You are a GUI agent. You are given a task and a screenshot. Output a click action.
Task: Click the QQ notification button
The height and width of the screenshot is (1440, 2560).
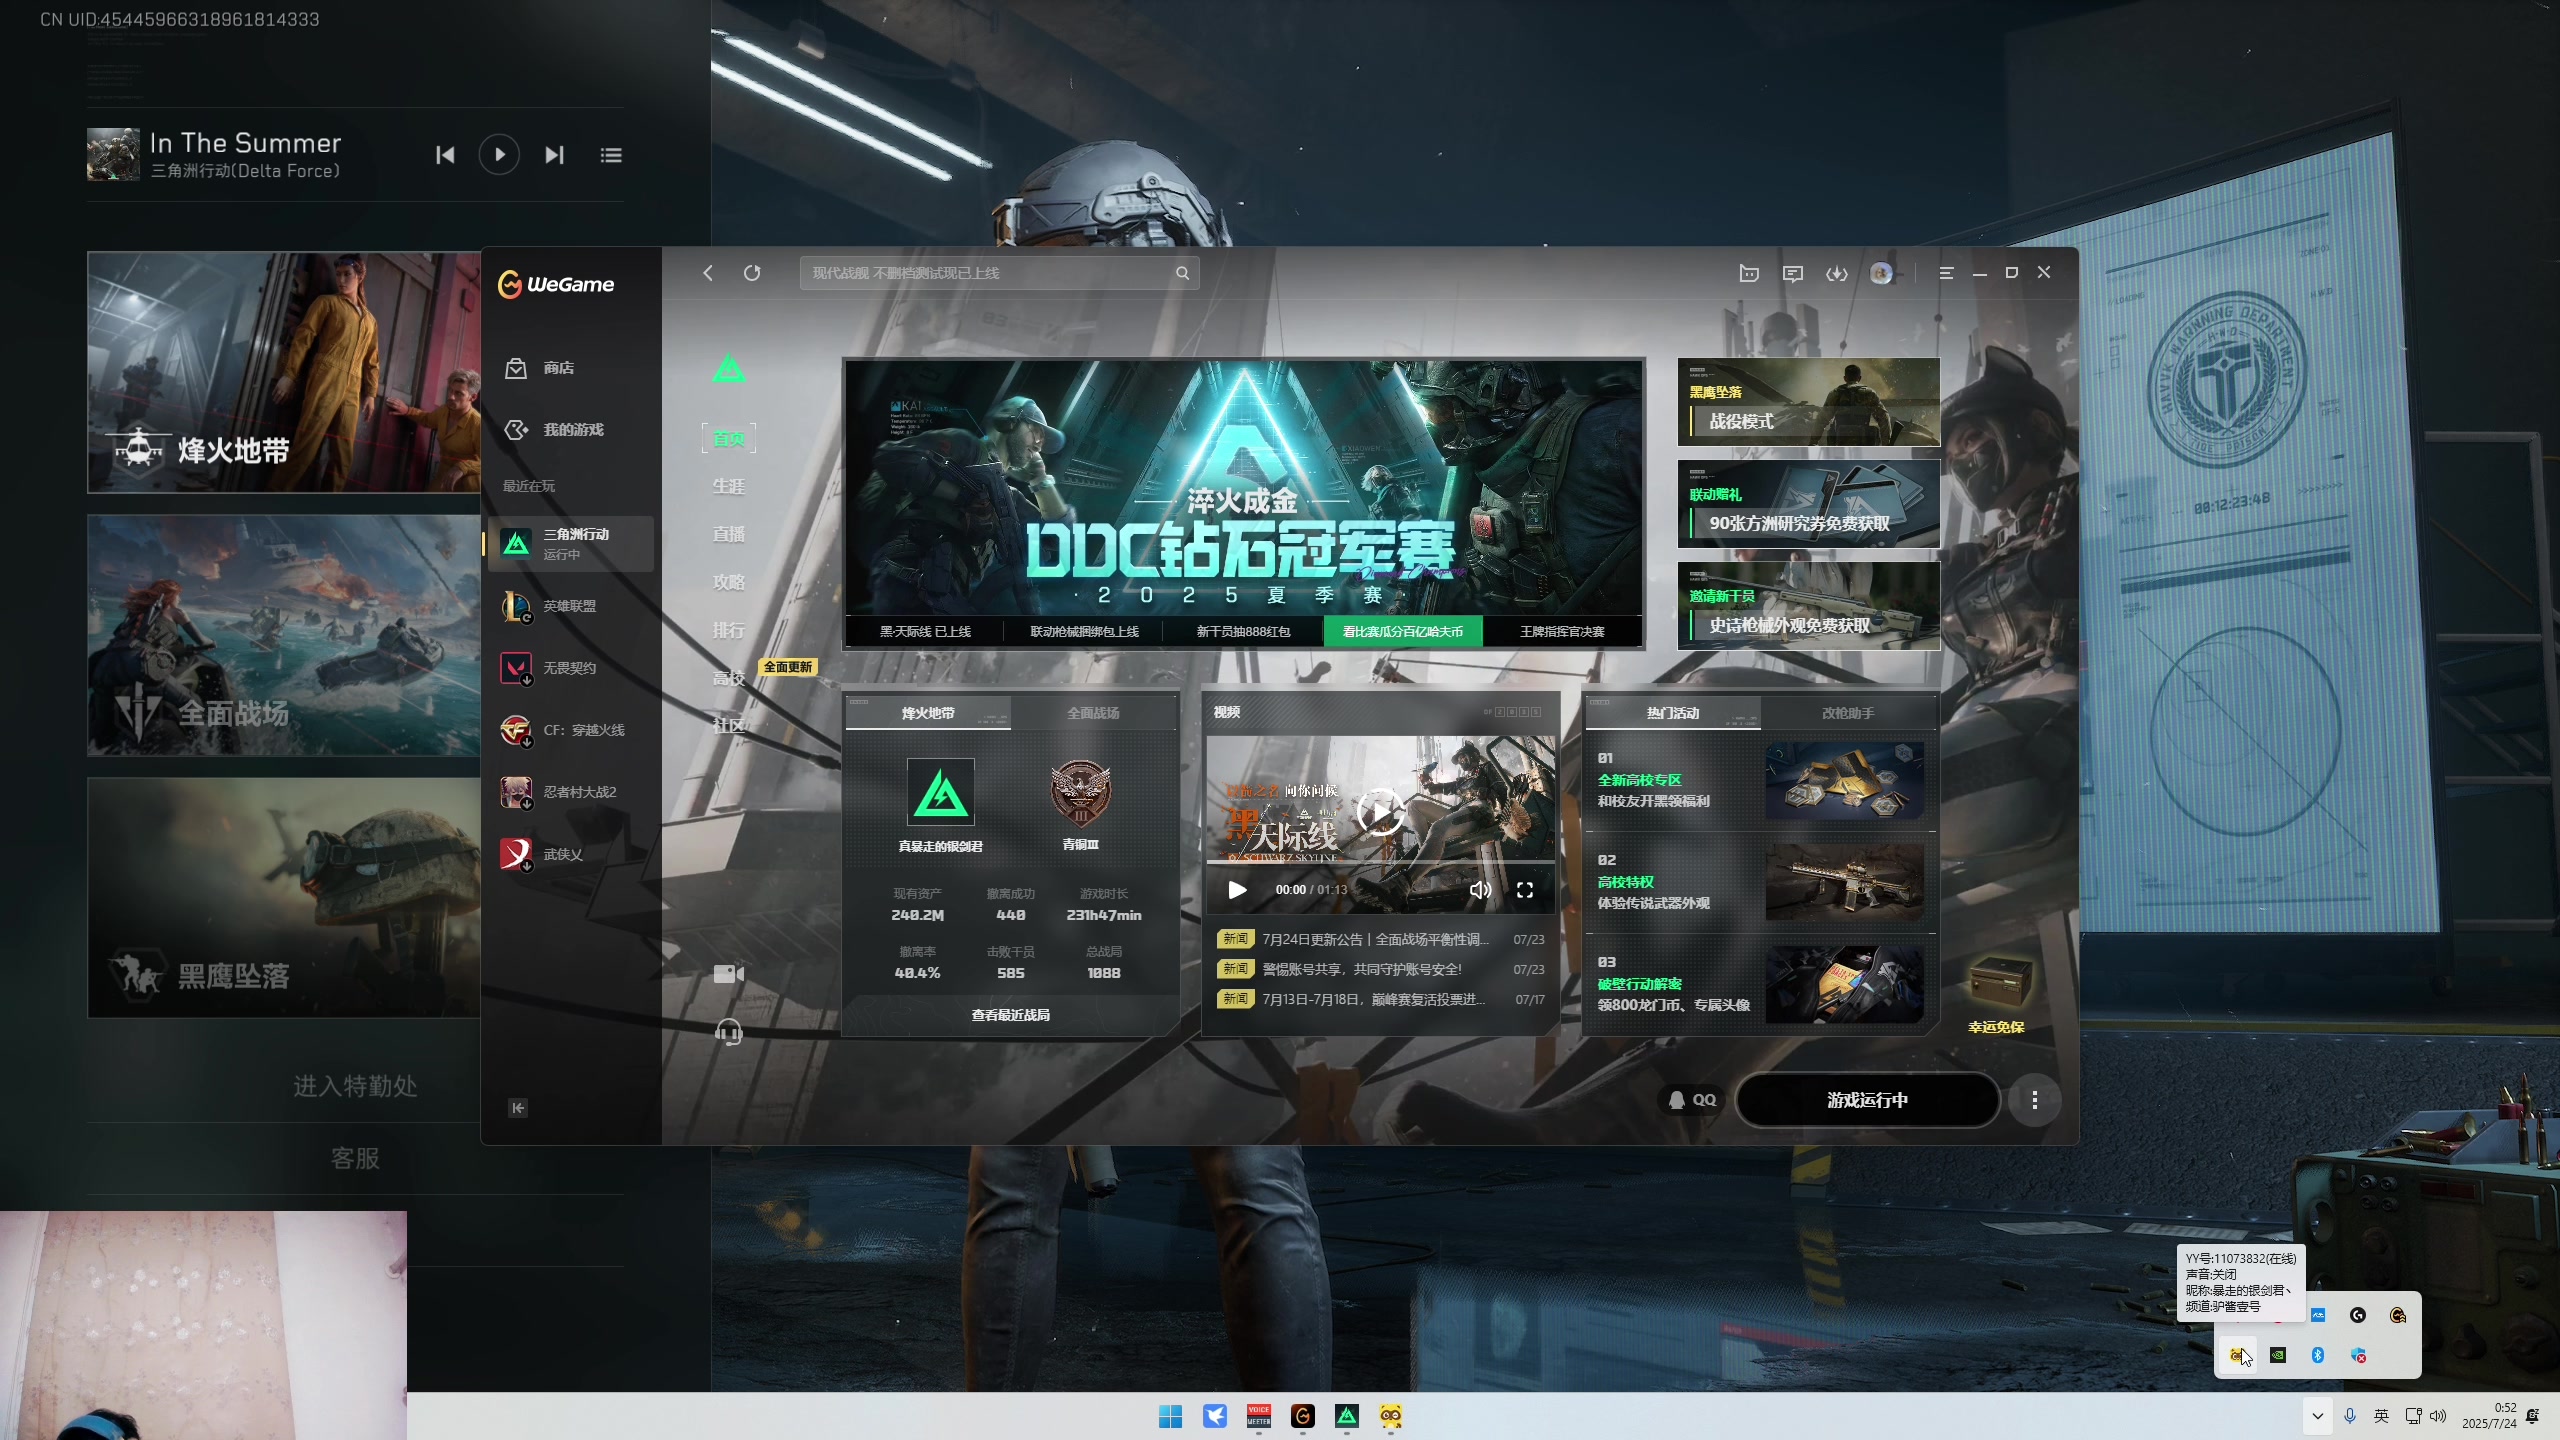point(1692,1100)
